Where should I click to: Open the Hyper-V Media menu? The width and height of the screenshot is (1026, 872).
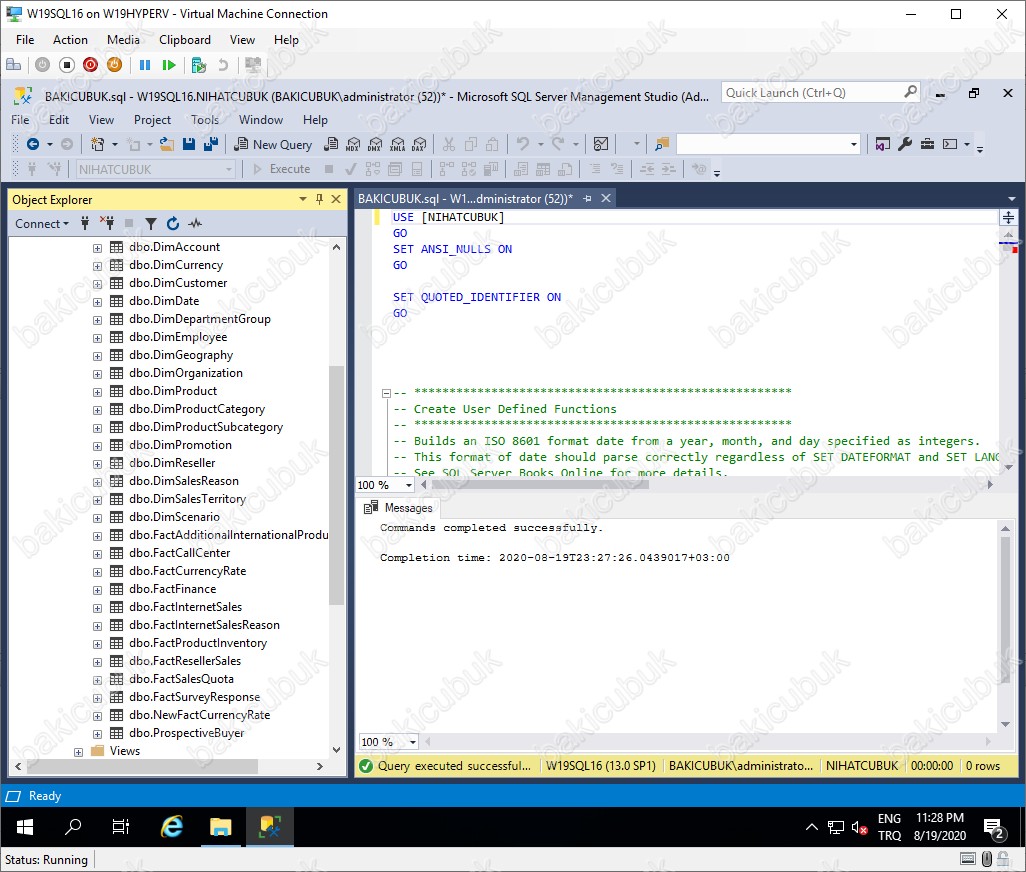123,40
